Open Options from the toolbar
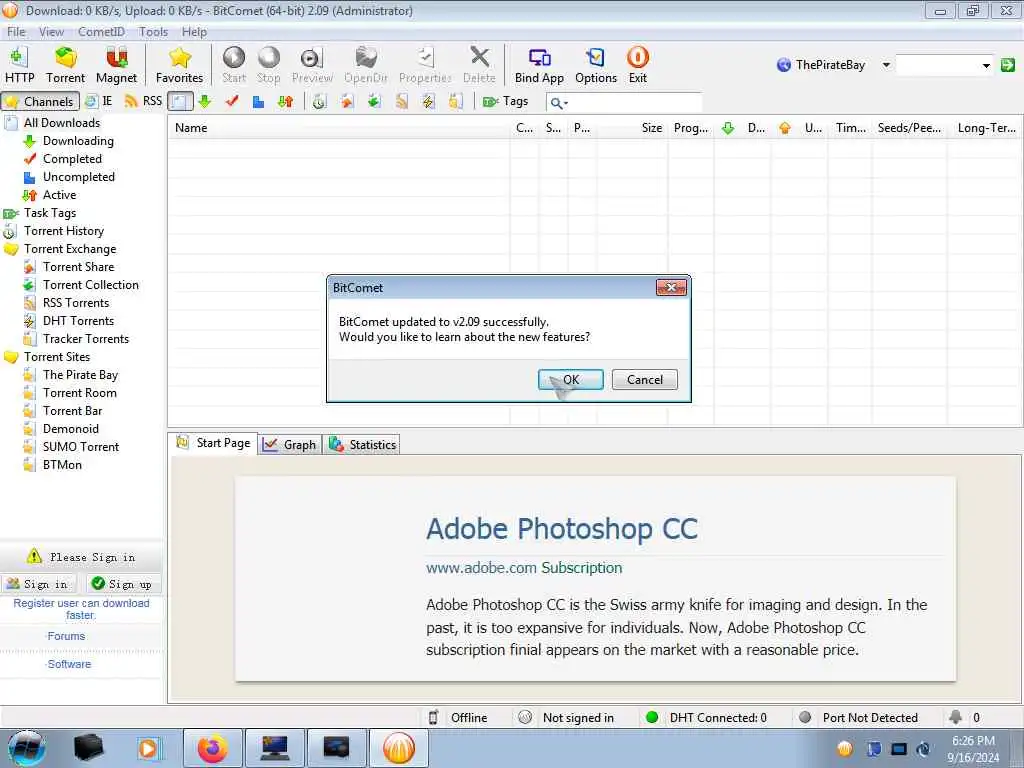 596,65
